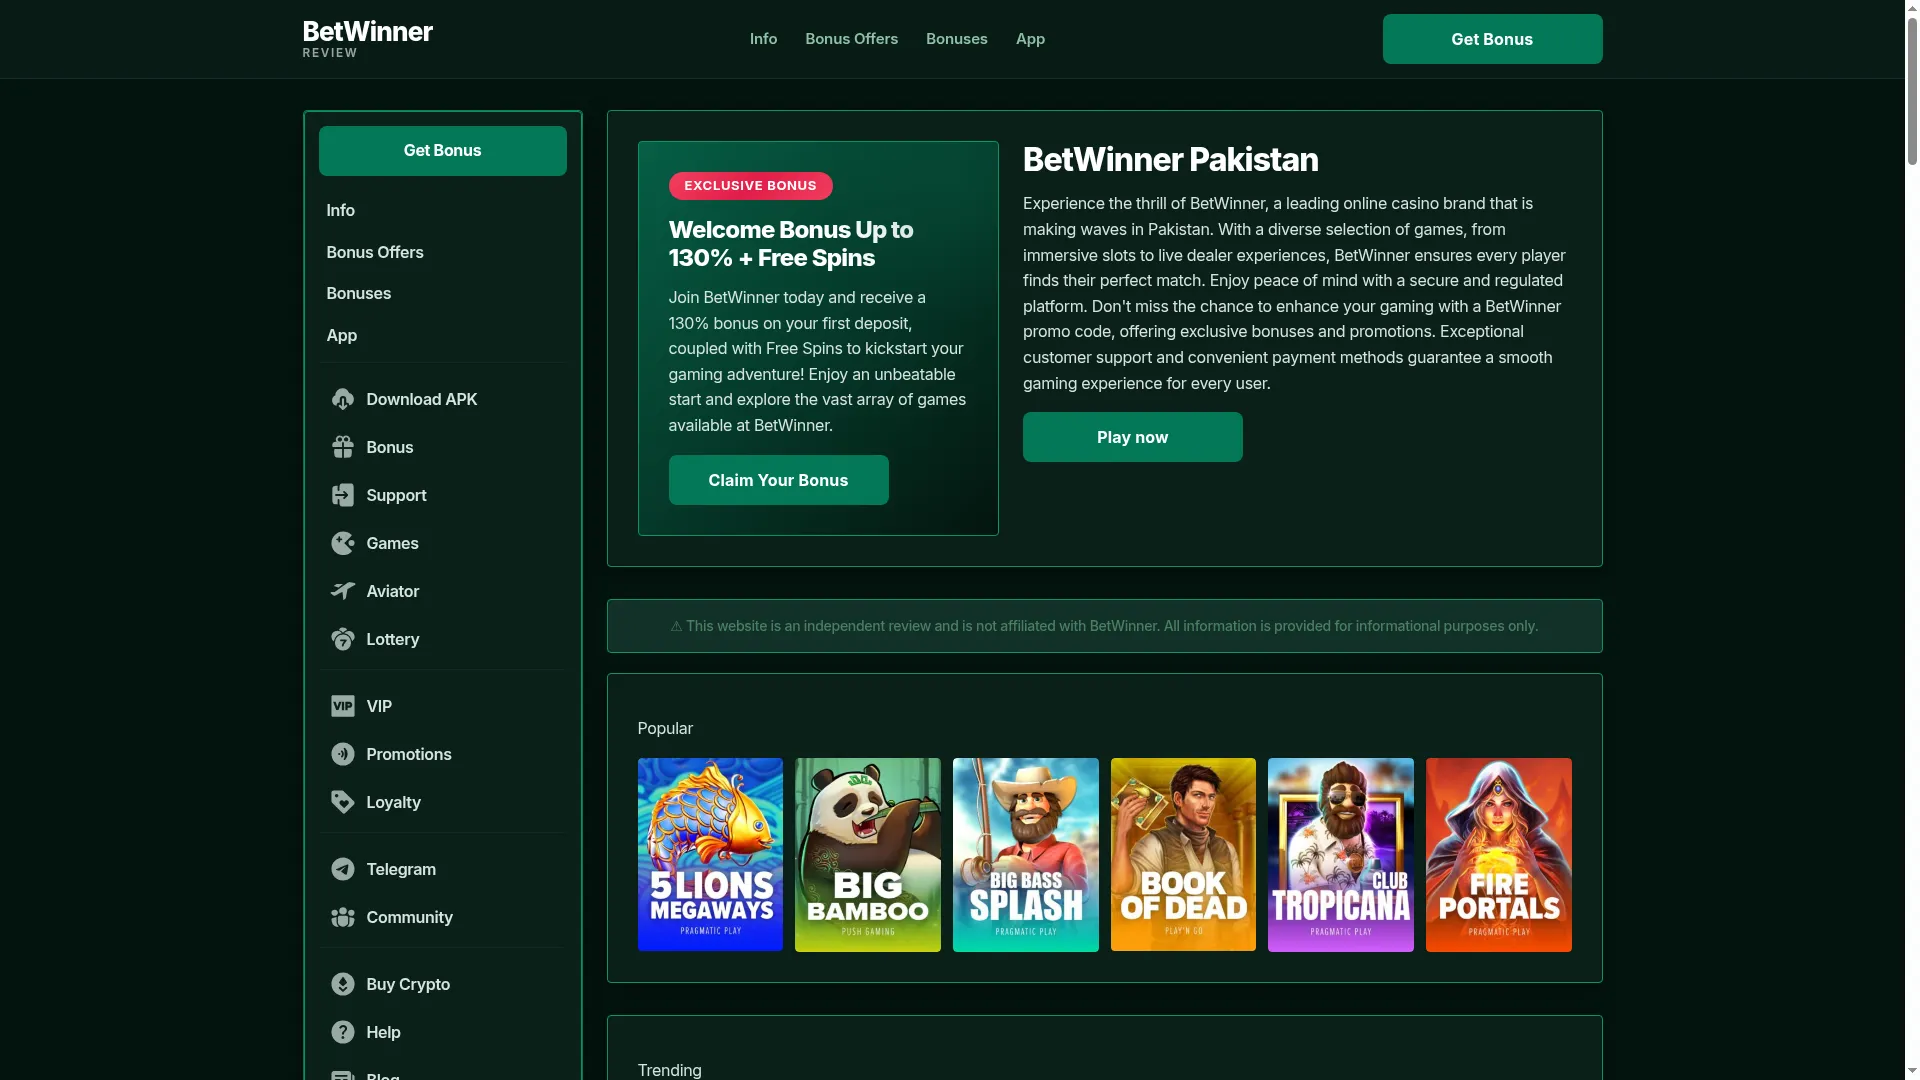Click the Games icon in sidebar

pyautogui.click(x=342, y=543)
